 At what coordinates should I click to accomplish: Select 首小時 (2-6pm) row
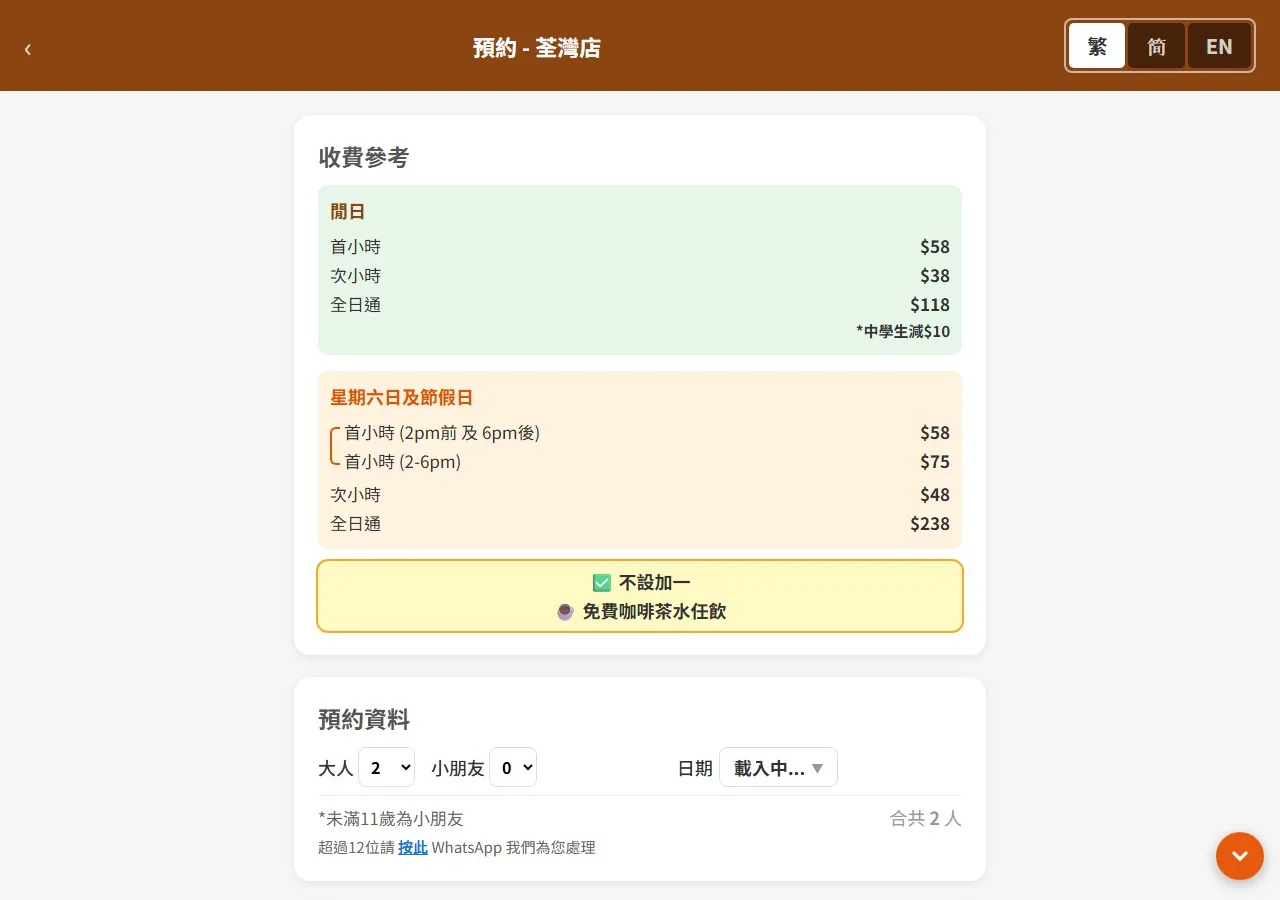(647, 462)
